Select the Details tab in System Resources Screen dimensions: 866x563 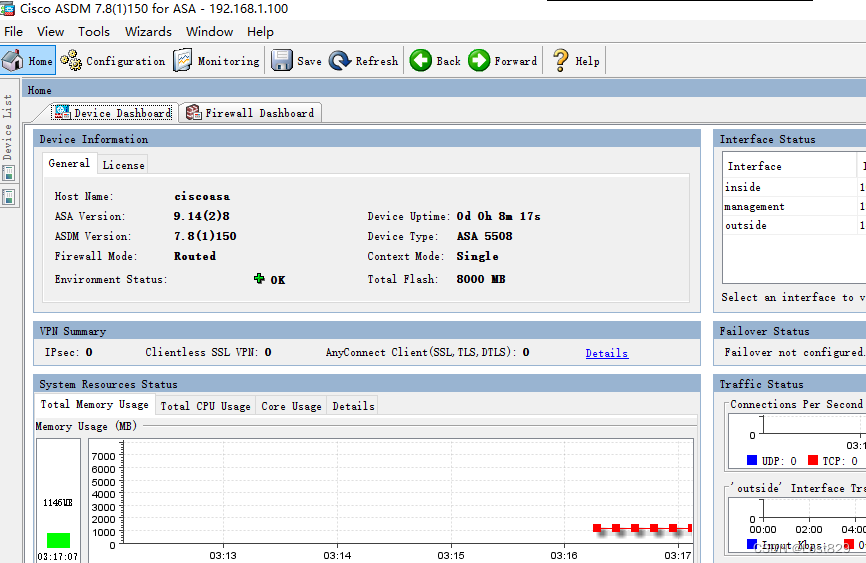click(x=353, y=406)
